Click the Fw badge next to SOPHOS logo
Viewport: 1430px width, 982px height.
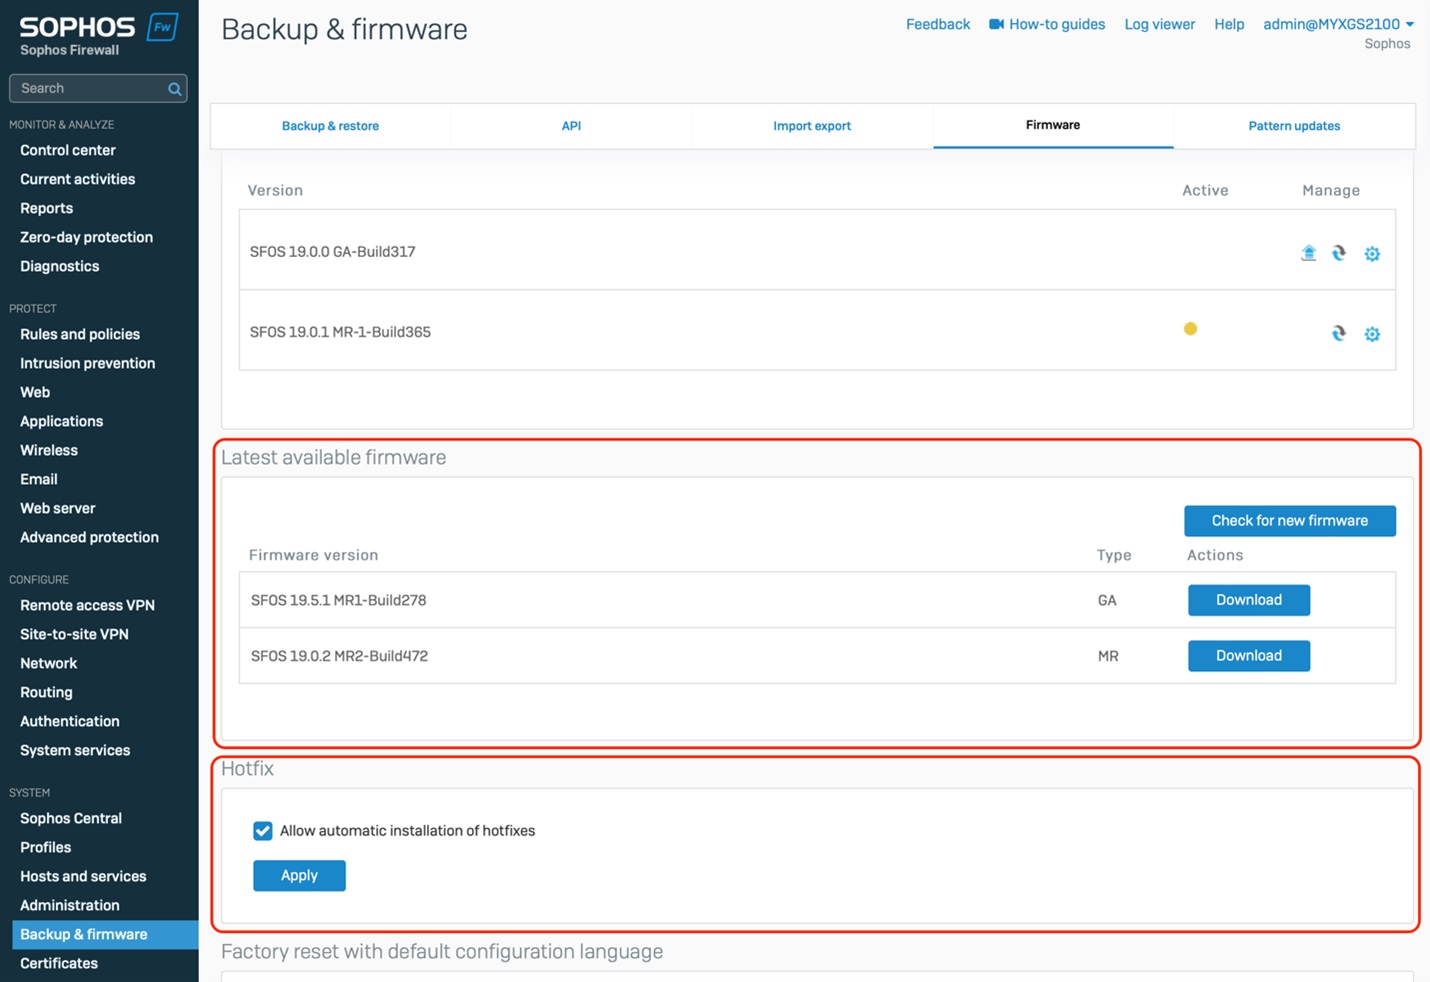click(162, 27)
